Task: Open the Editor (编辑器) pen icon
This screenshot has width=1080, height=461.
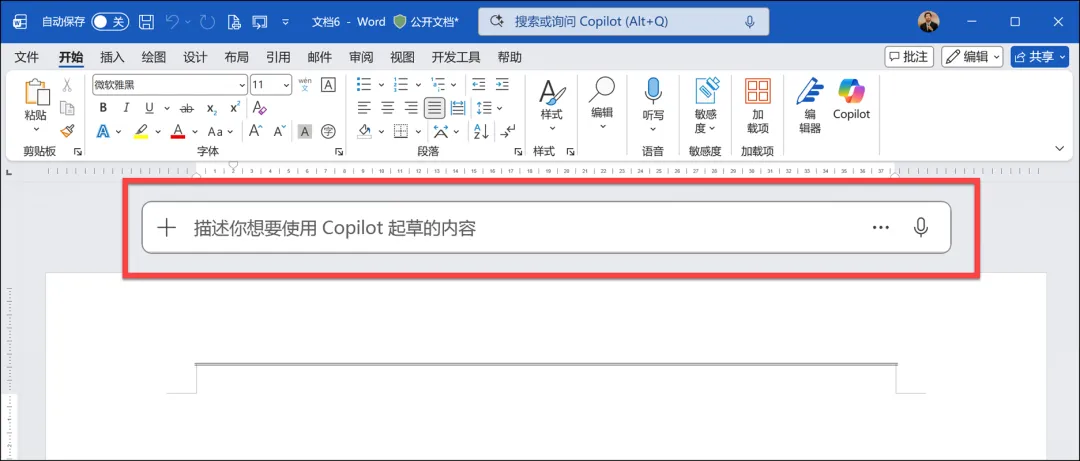Action: click(x=810, y=106)
